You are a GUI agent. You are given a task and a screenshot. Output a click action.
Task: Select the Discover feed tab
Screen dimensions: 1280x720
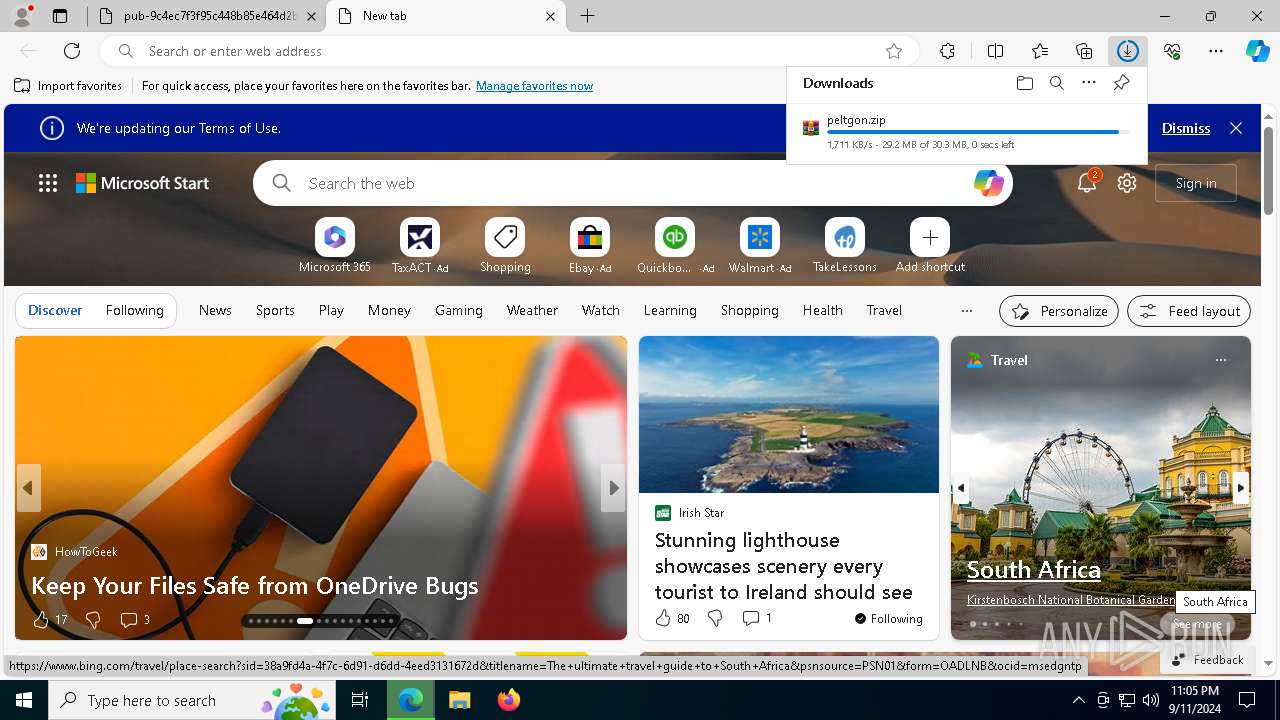pyautogui.click(x=55, y=311)
